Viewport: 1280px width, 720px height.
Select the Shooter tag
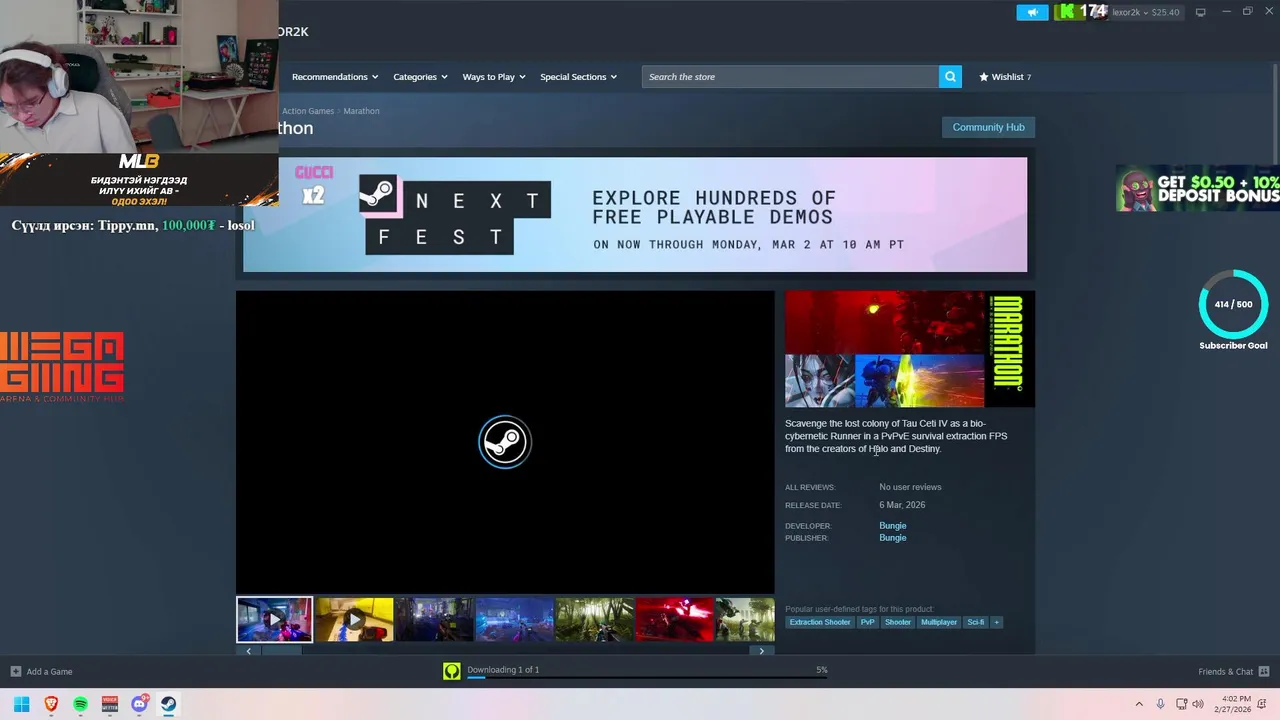(x=898, y=622)
